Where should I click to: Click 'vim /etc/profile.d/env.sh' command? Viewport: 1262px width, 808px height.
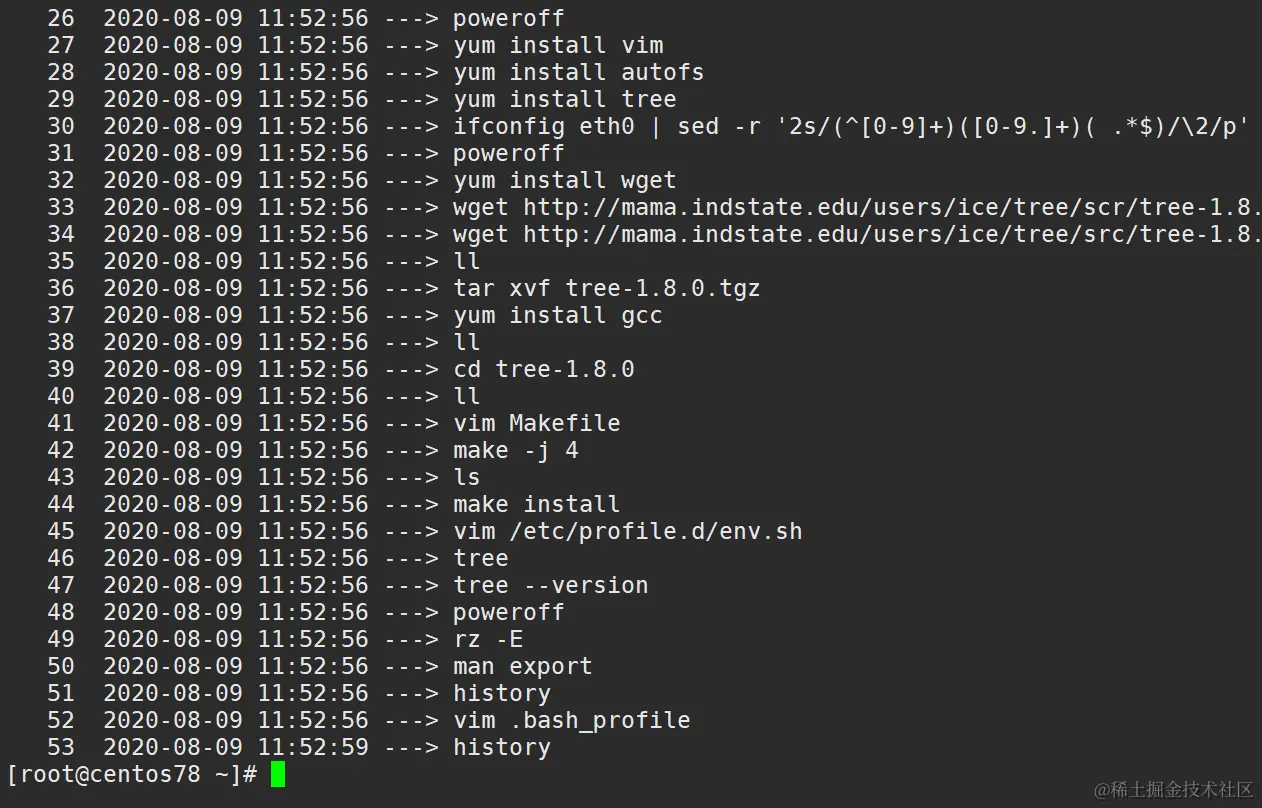[x=627, y=531]
